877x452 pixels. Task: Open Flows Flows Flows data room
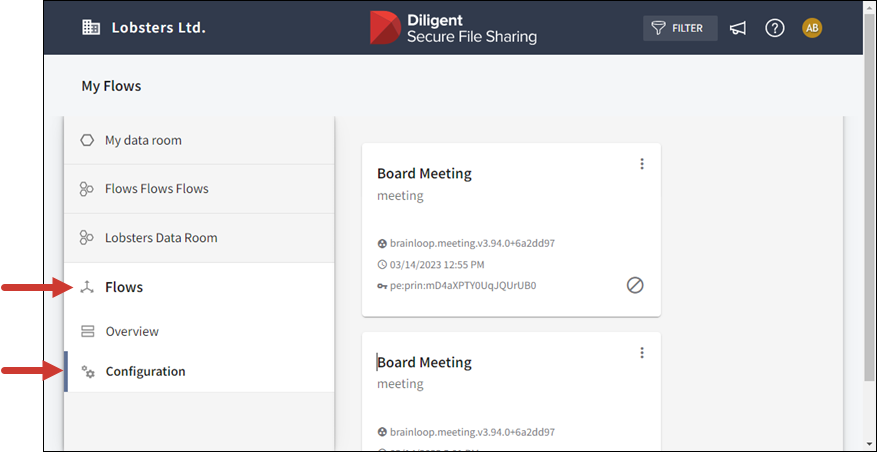(156, 189)
